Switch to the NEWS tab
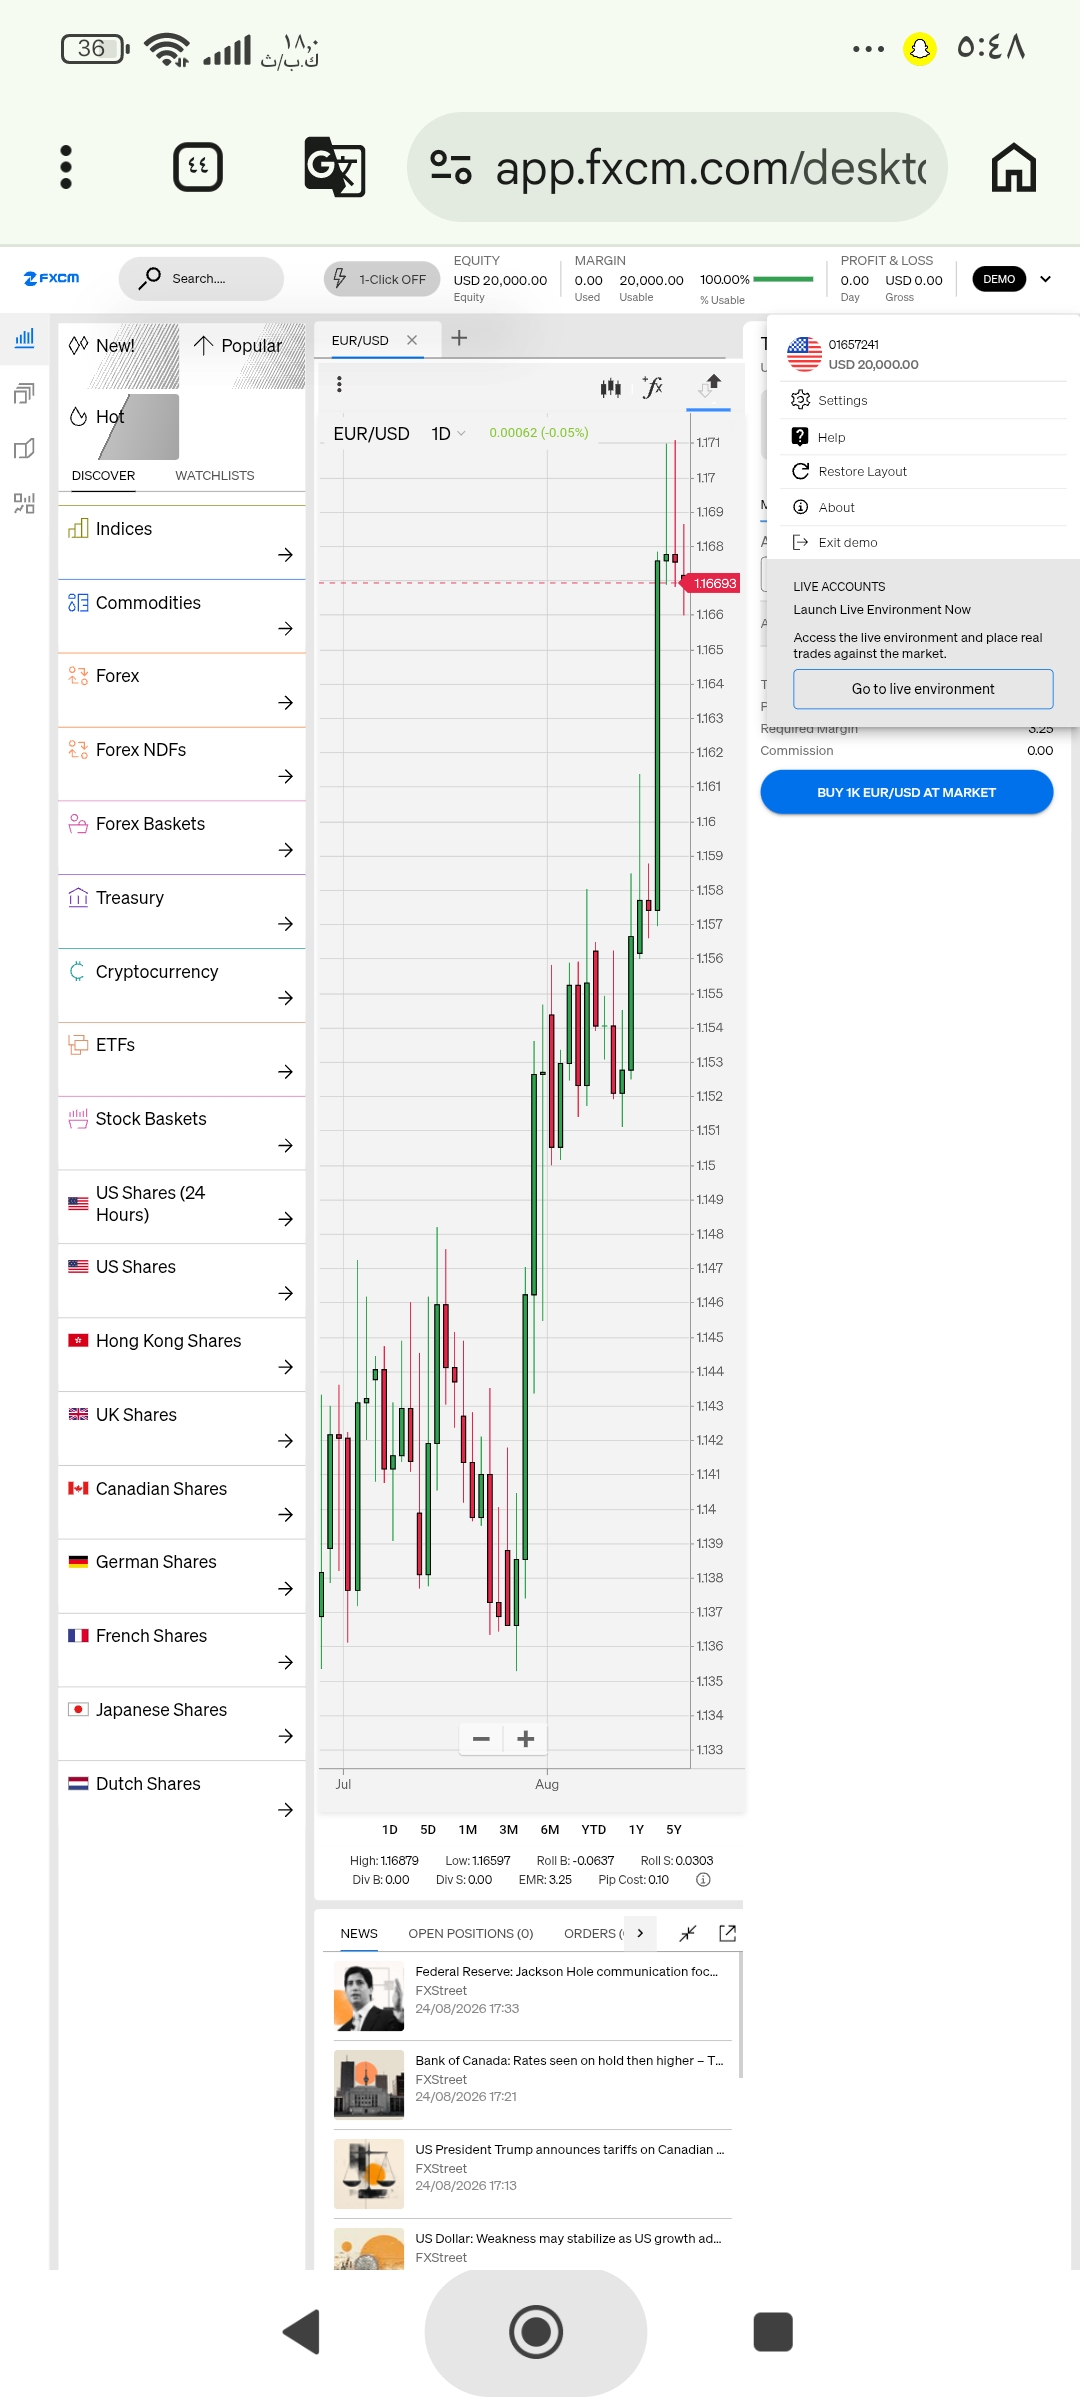 [x=359, y=1934]
